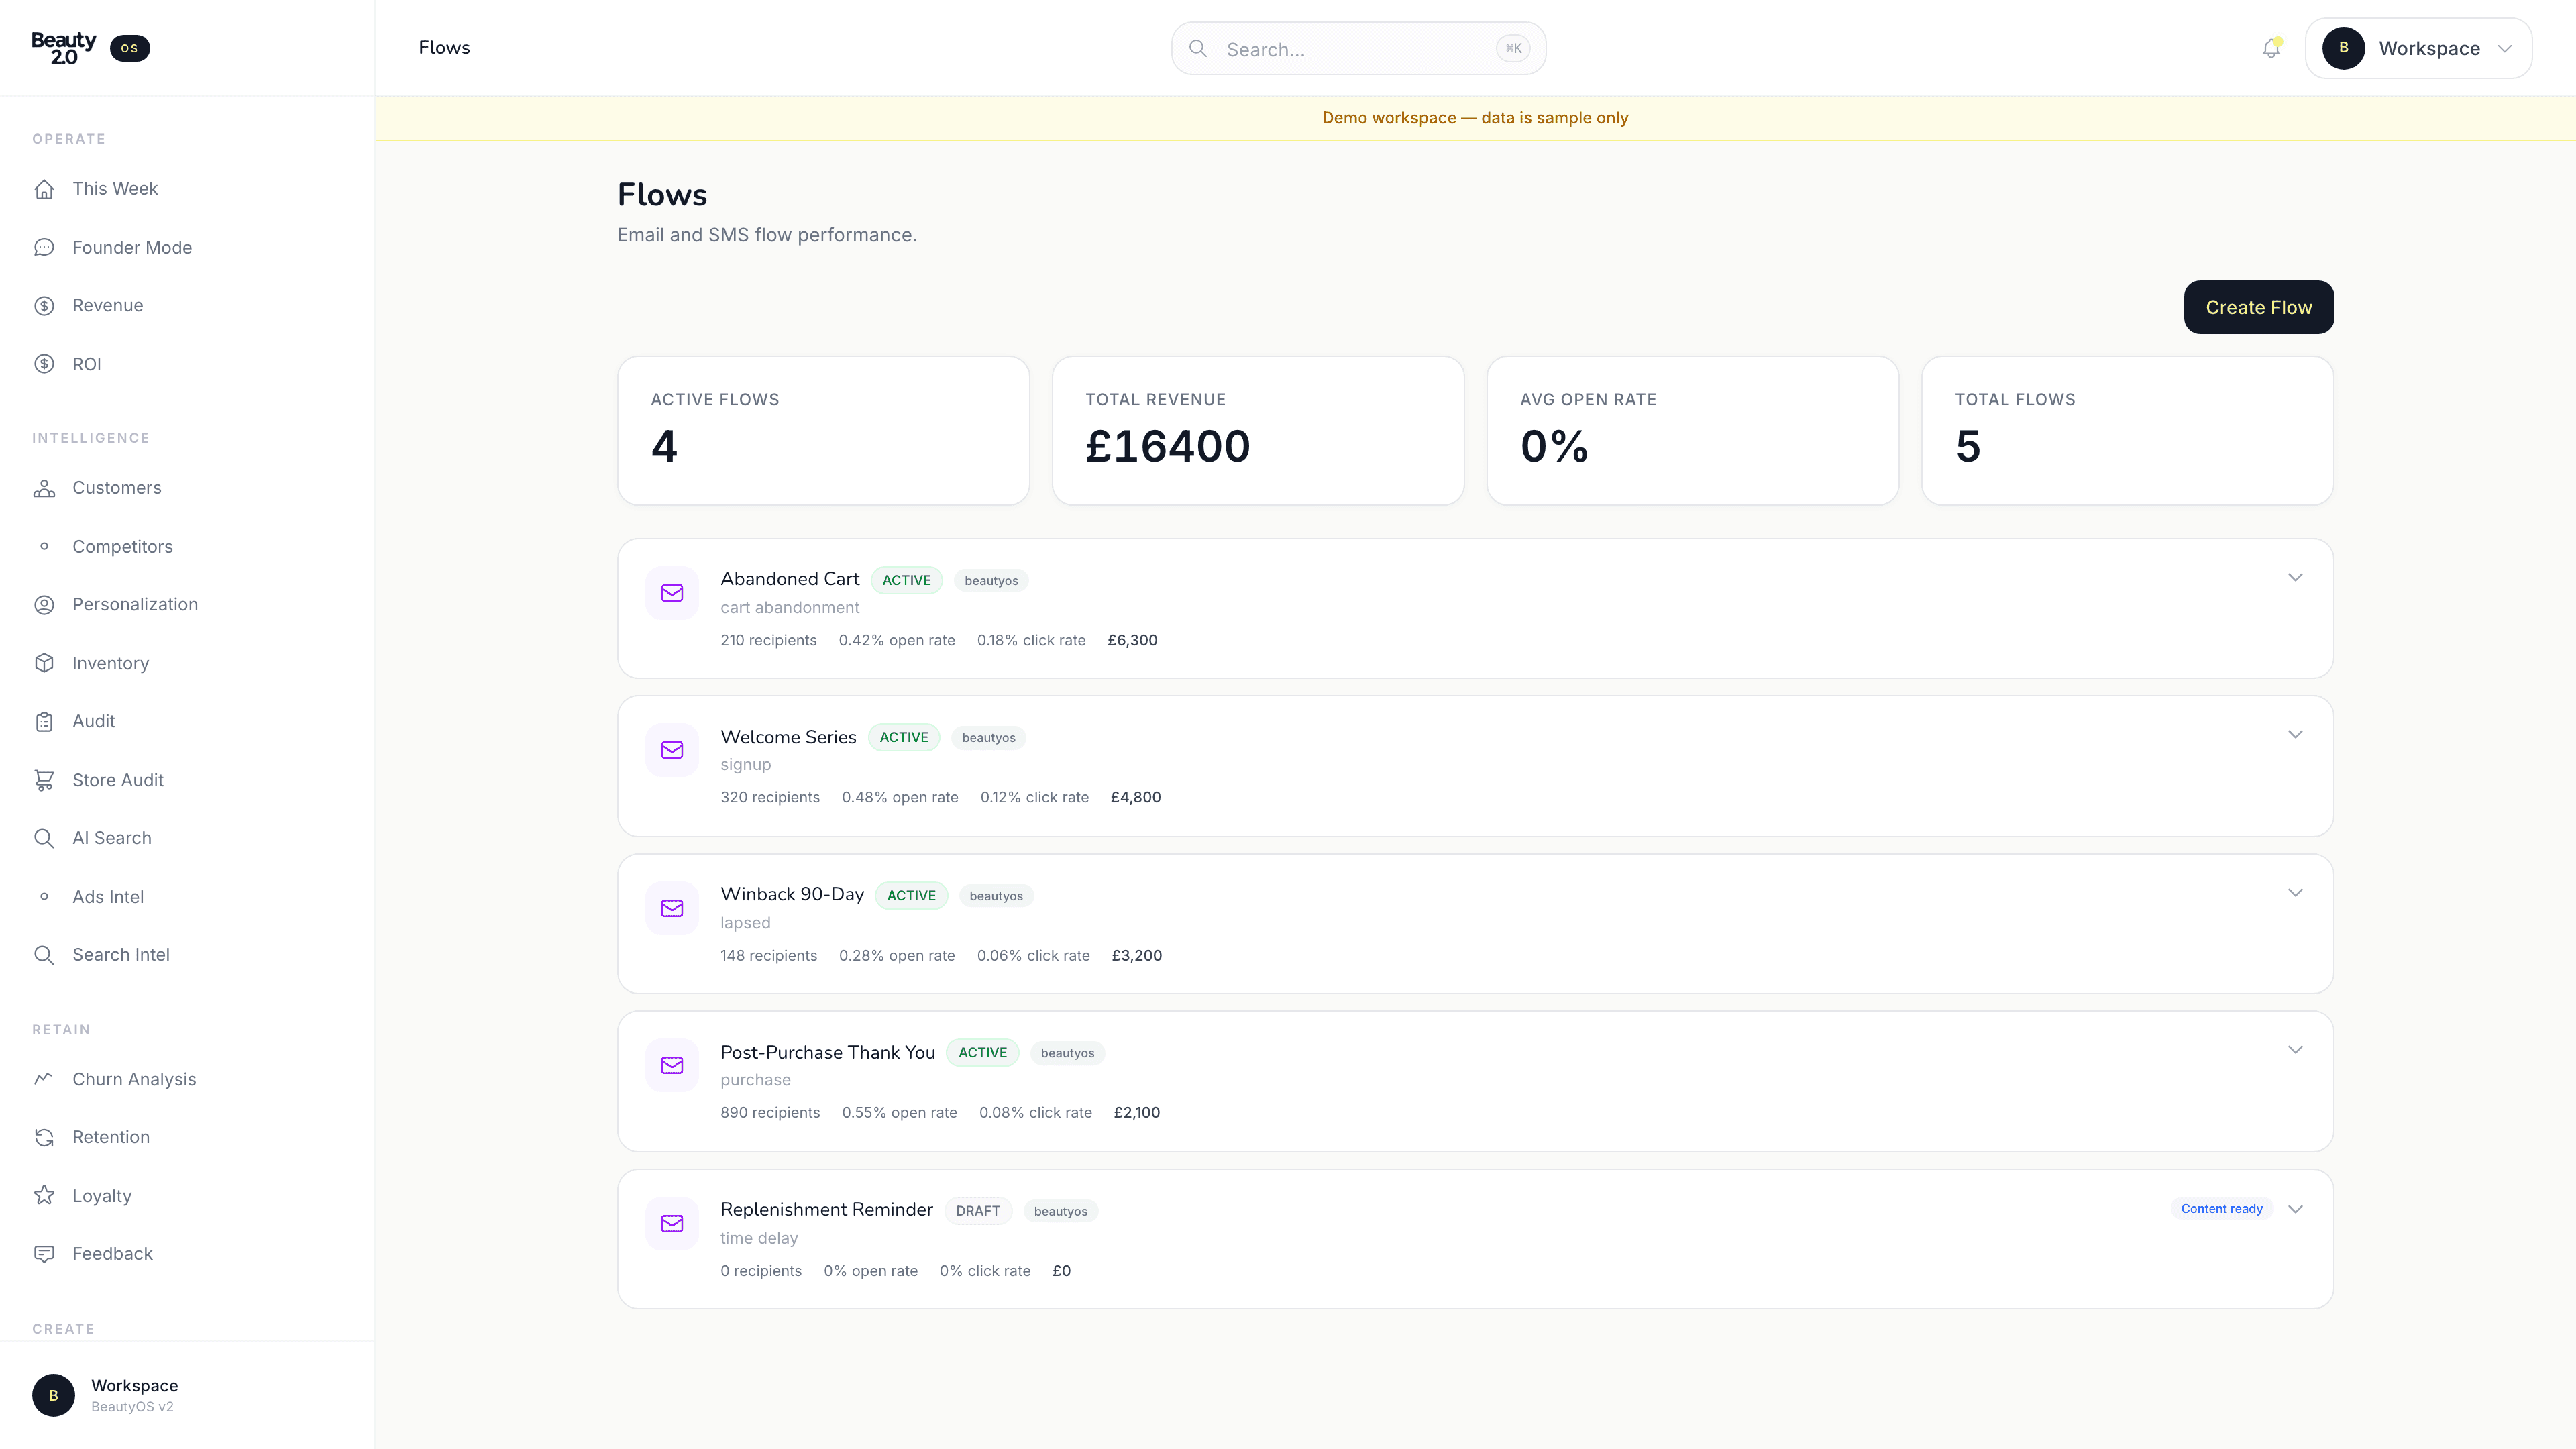Open the notifications bell

coord(2271,48)
